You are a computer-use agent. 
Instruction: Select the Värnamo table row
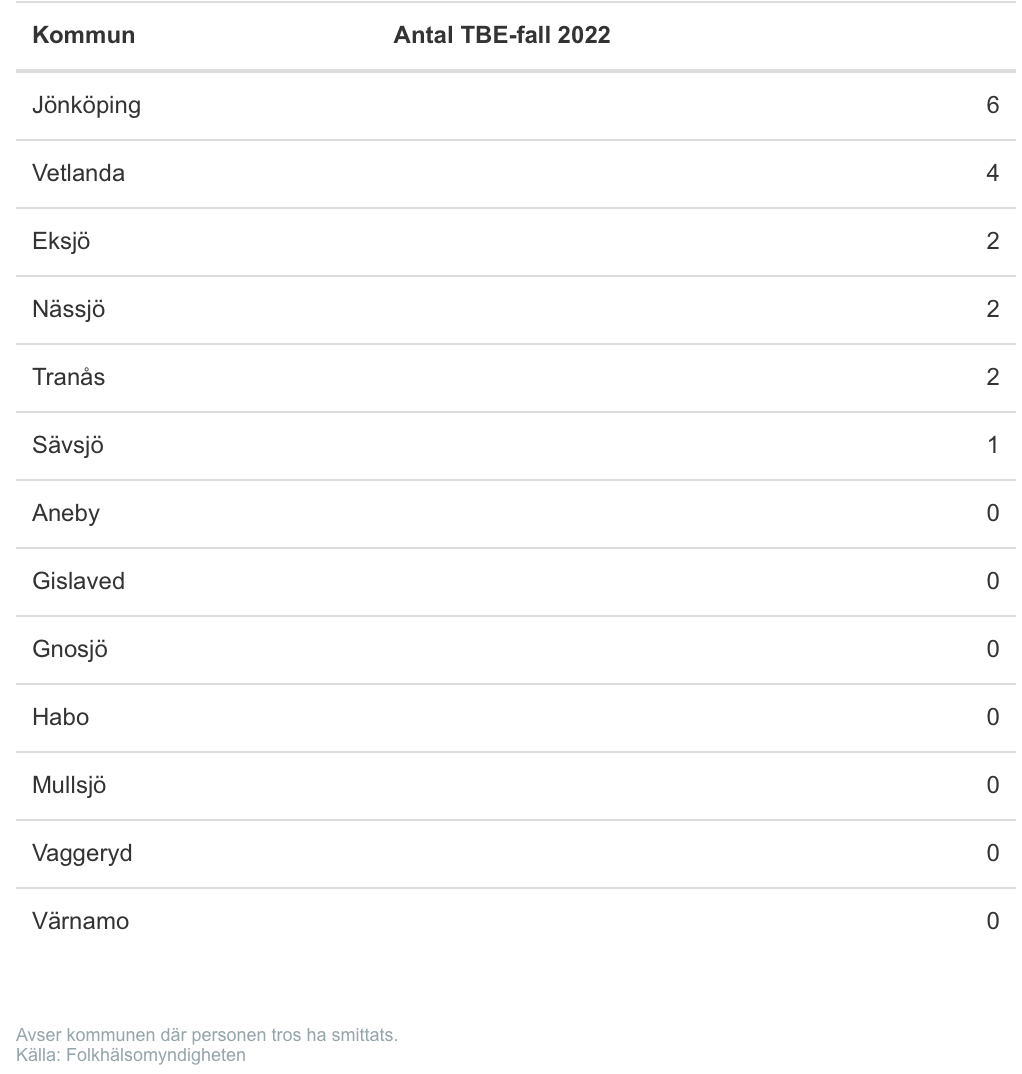pyautogui.click(x=80, y=921)
